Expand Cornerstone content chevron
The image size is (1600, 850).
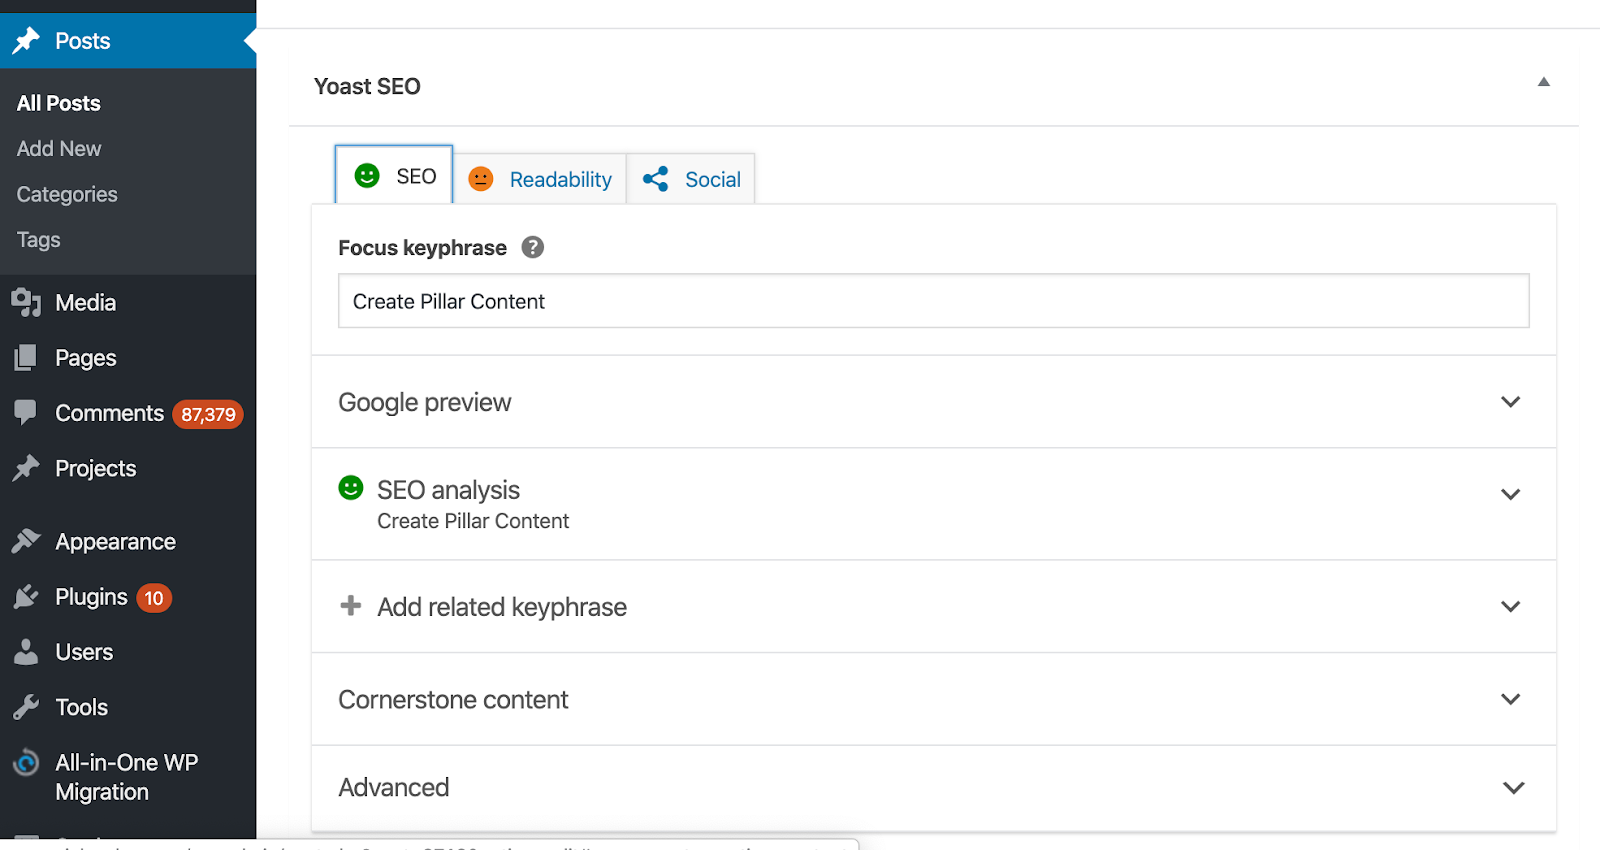1511,699
